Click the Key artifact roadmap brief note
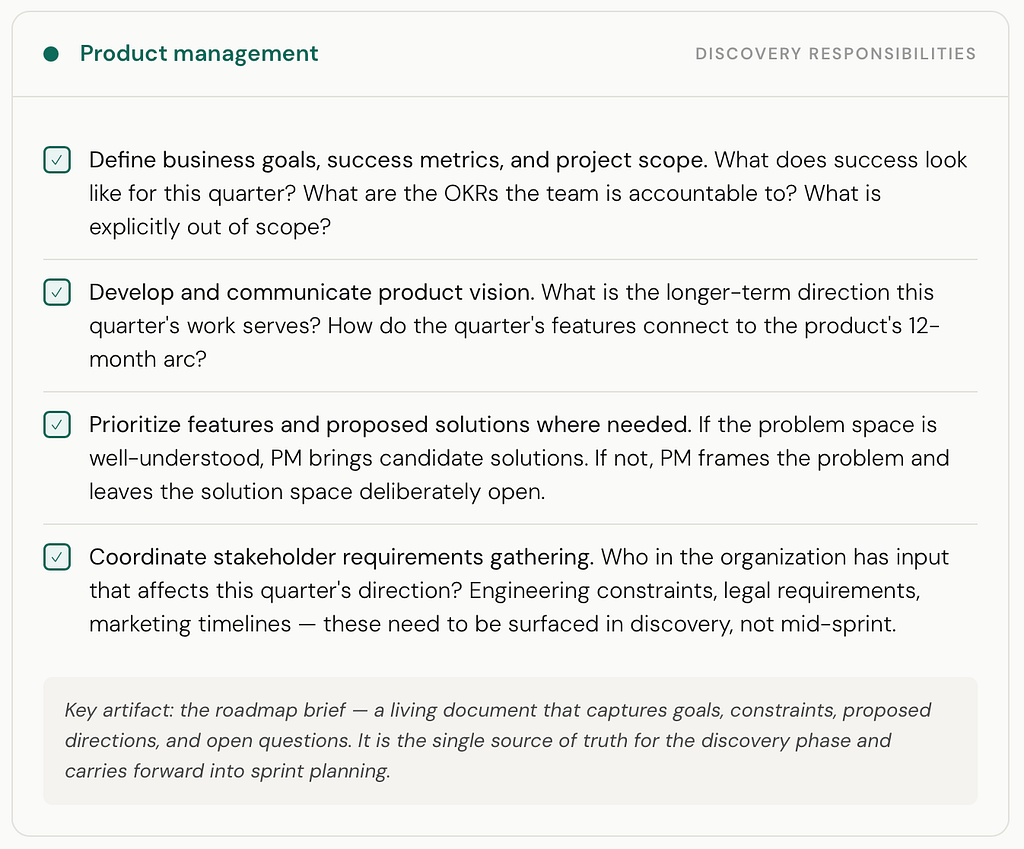The height and width of the screenshot is (849, 1024). [510, 741]
